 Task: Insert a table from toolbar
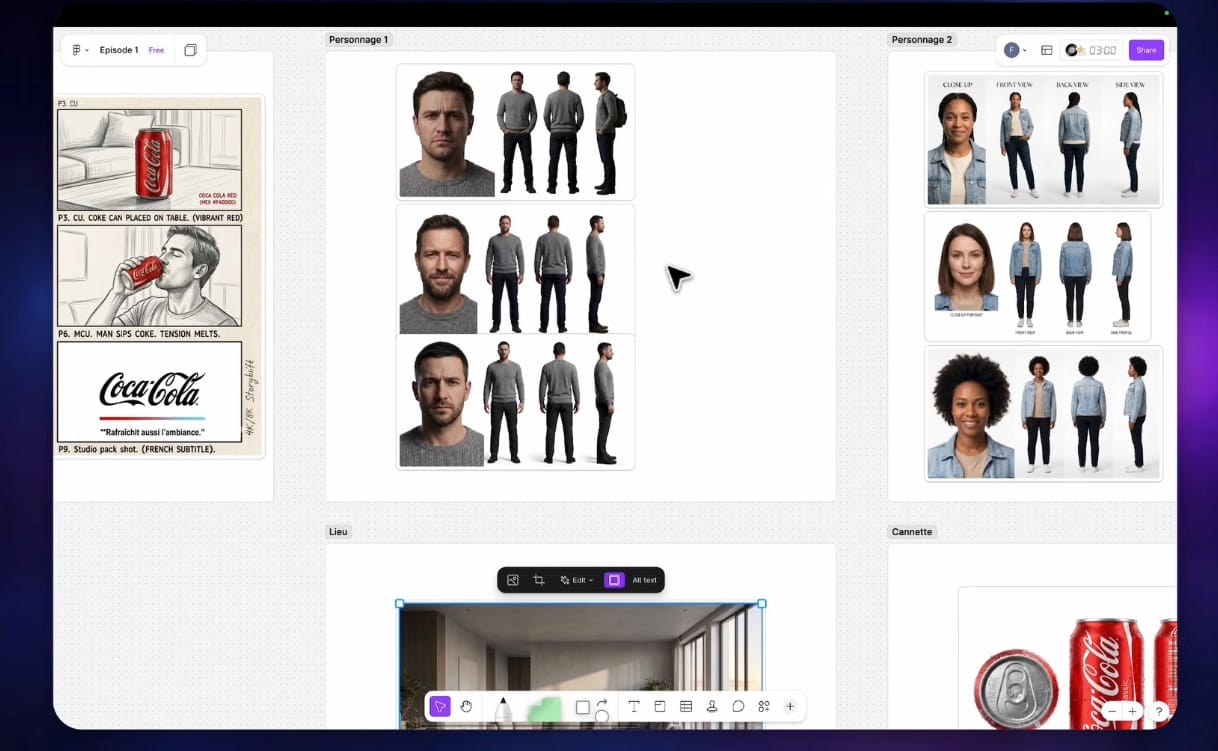(x=686, y=706)
